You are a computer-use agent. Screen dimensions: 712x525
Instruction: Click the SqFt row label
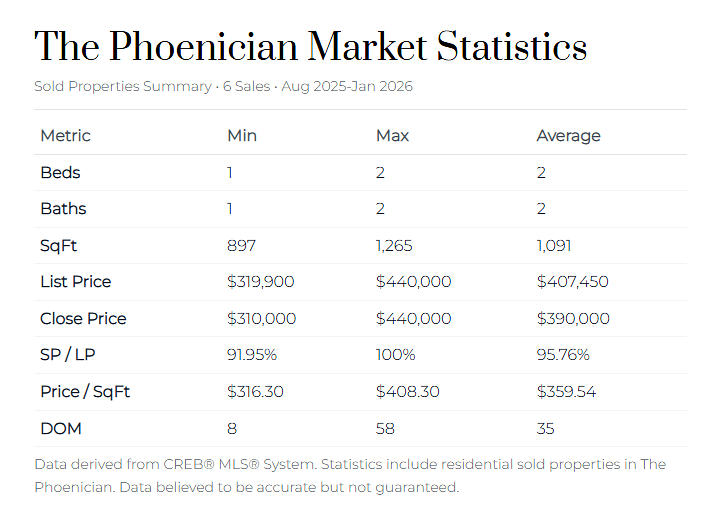tap(58, 245)
